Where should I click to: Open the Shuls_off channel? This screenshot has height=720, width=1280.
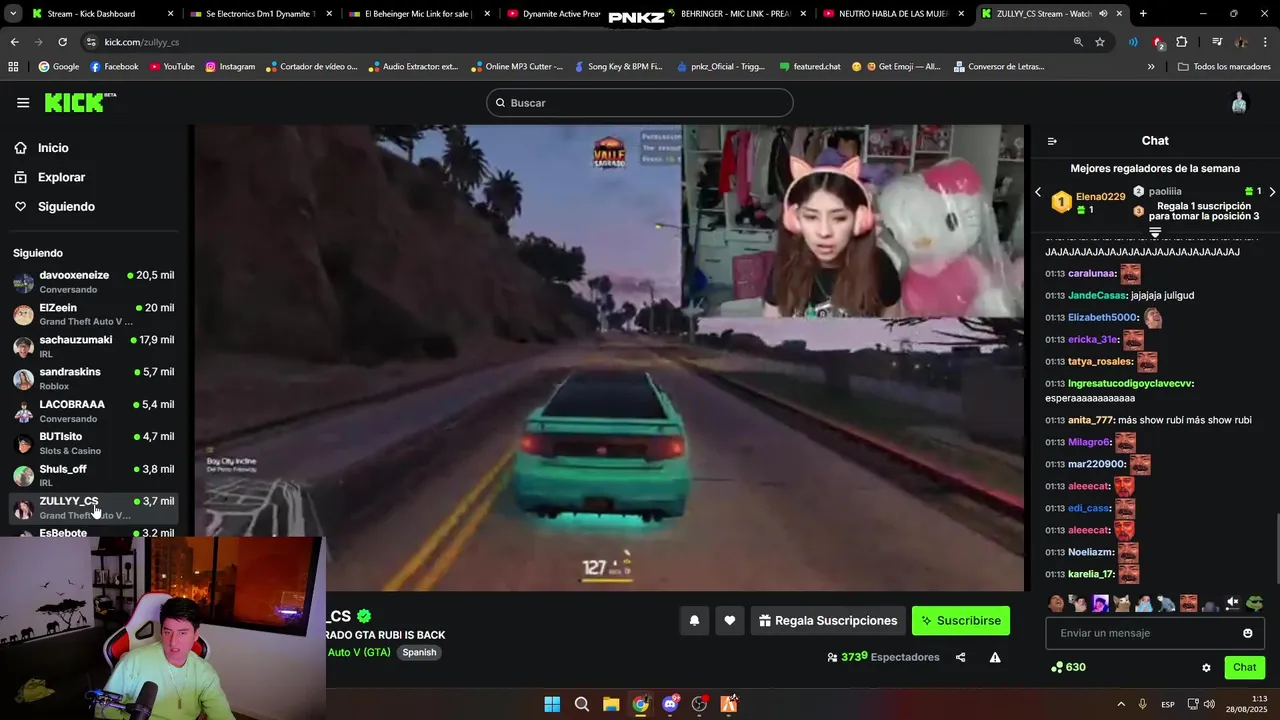[x=93, y=475]
